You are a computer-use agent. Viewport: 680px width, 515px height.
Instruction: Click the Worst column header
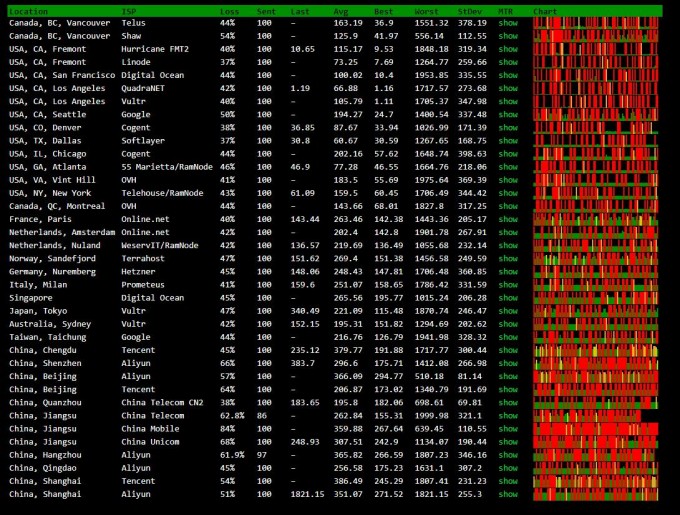pyautogui.click(x=426, y=11)
